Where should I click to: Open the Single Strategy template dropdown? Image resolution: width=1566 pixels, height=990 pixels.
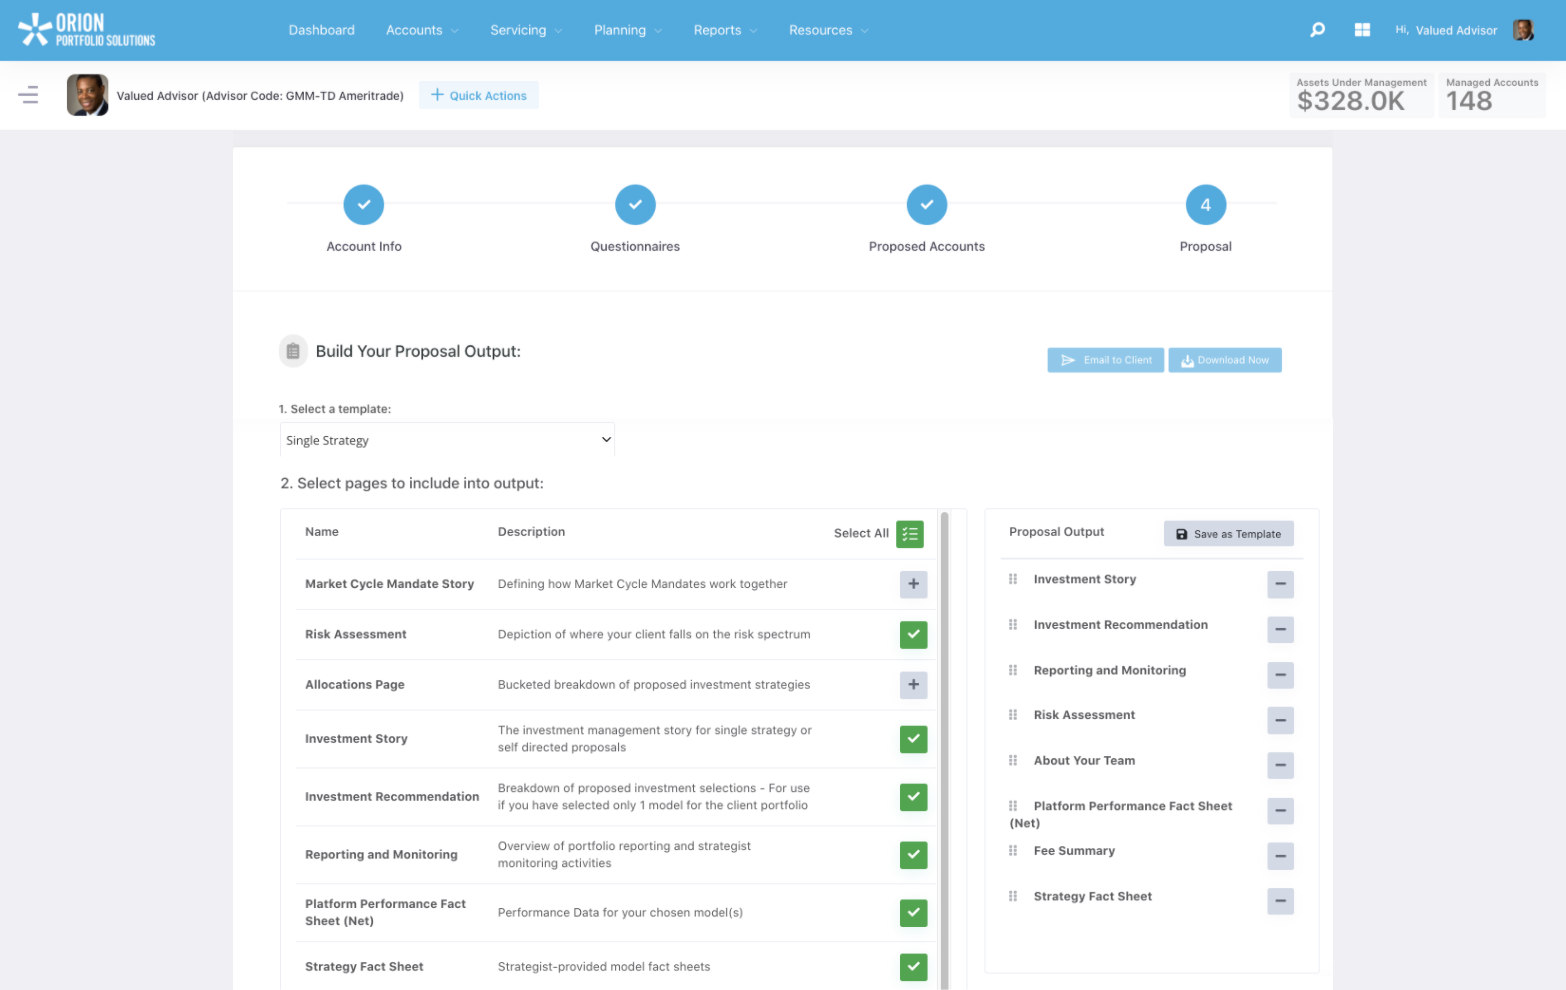tap(447, 440)
